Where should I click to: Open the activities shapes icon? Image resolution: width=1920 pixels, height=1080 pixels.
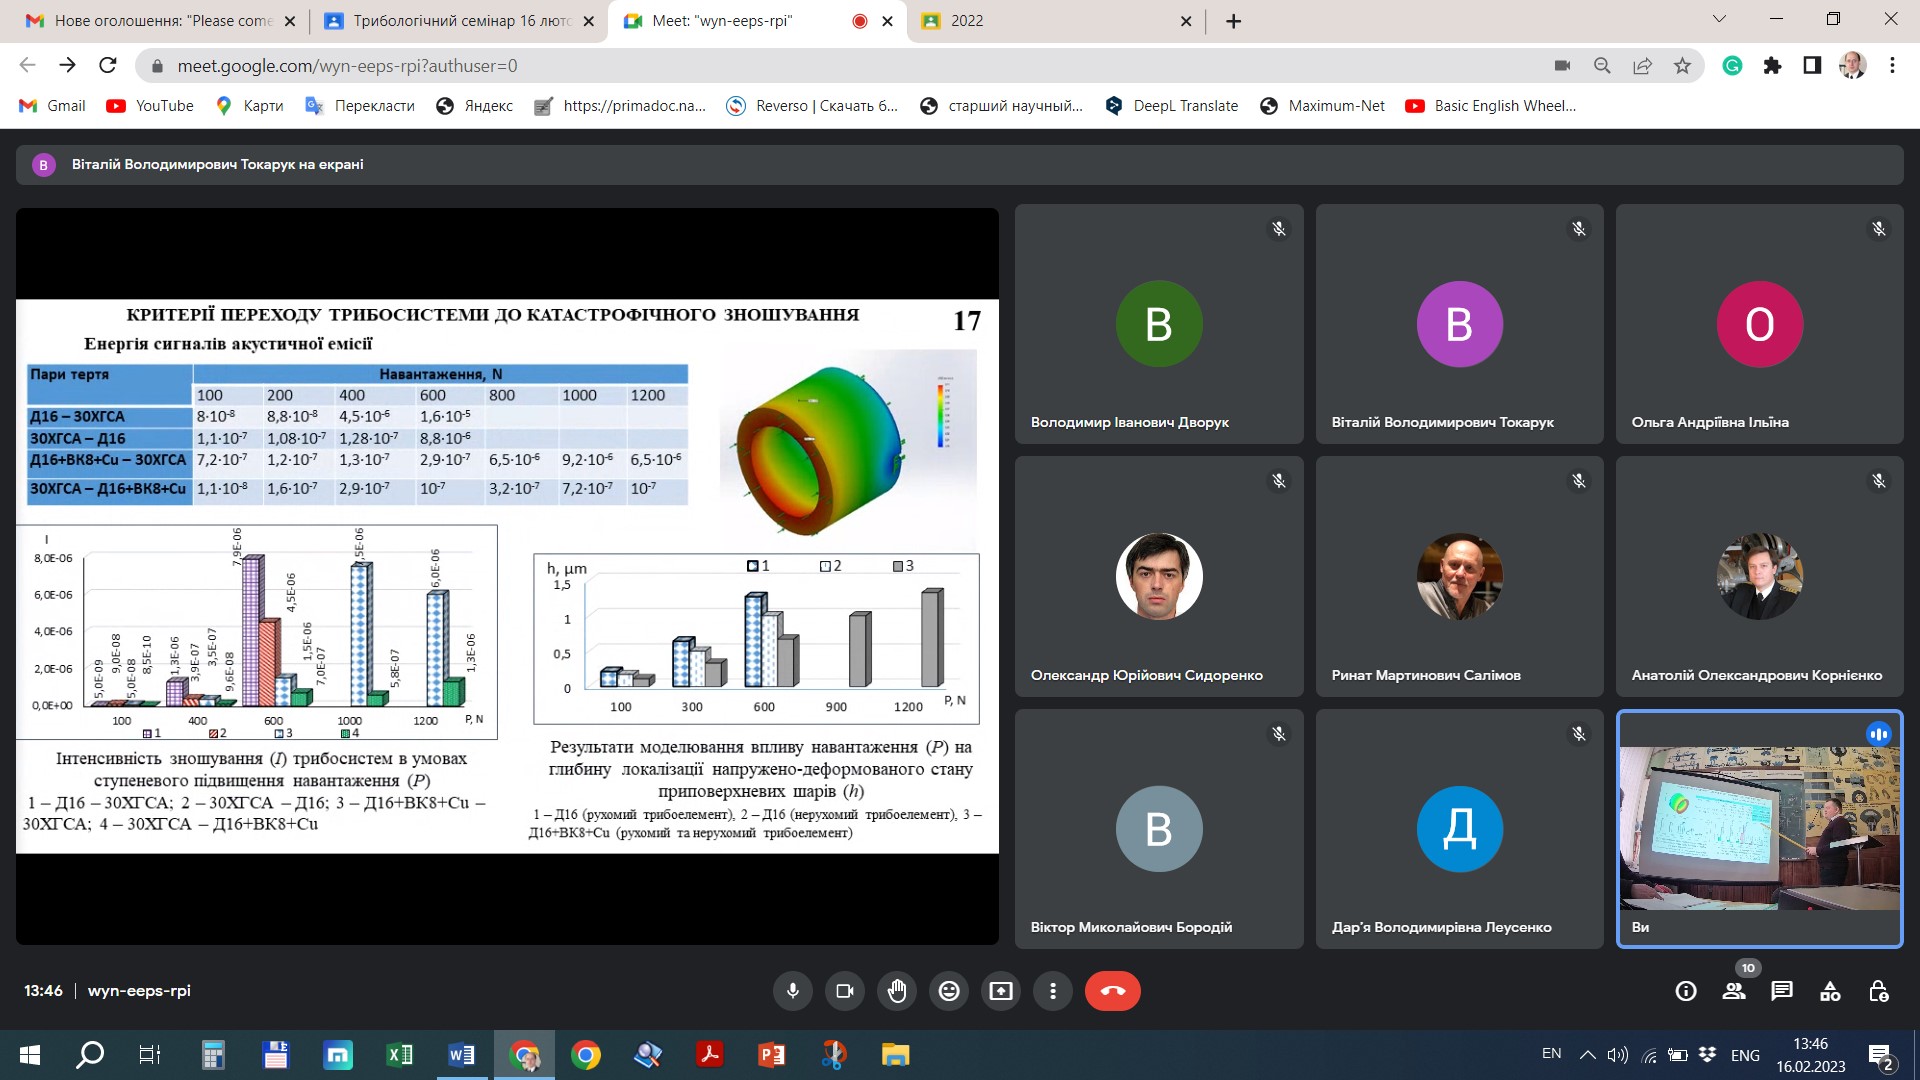coord(1830,991)
